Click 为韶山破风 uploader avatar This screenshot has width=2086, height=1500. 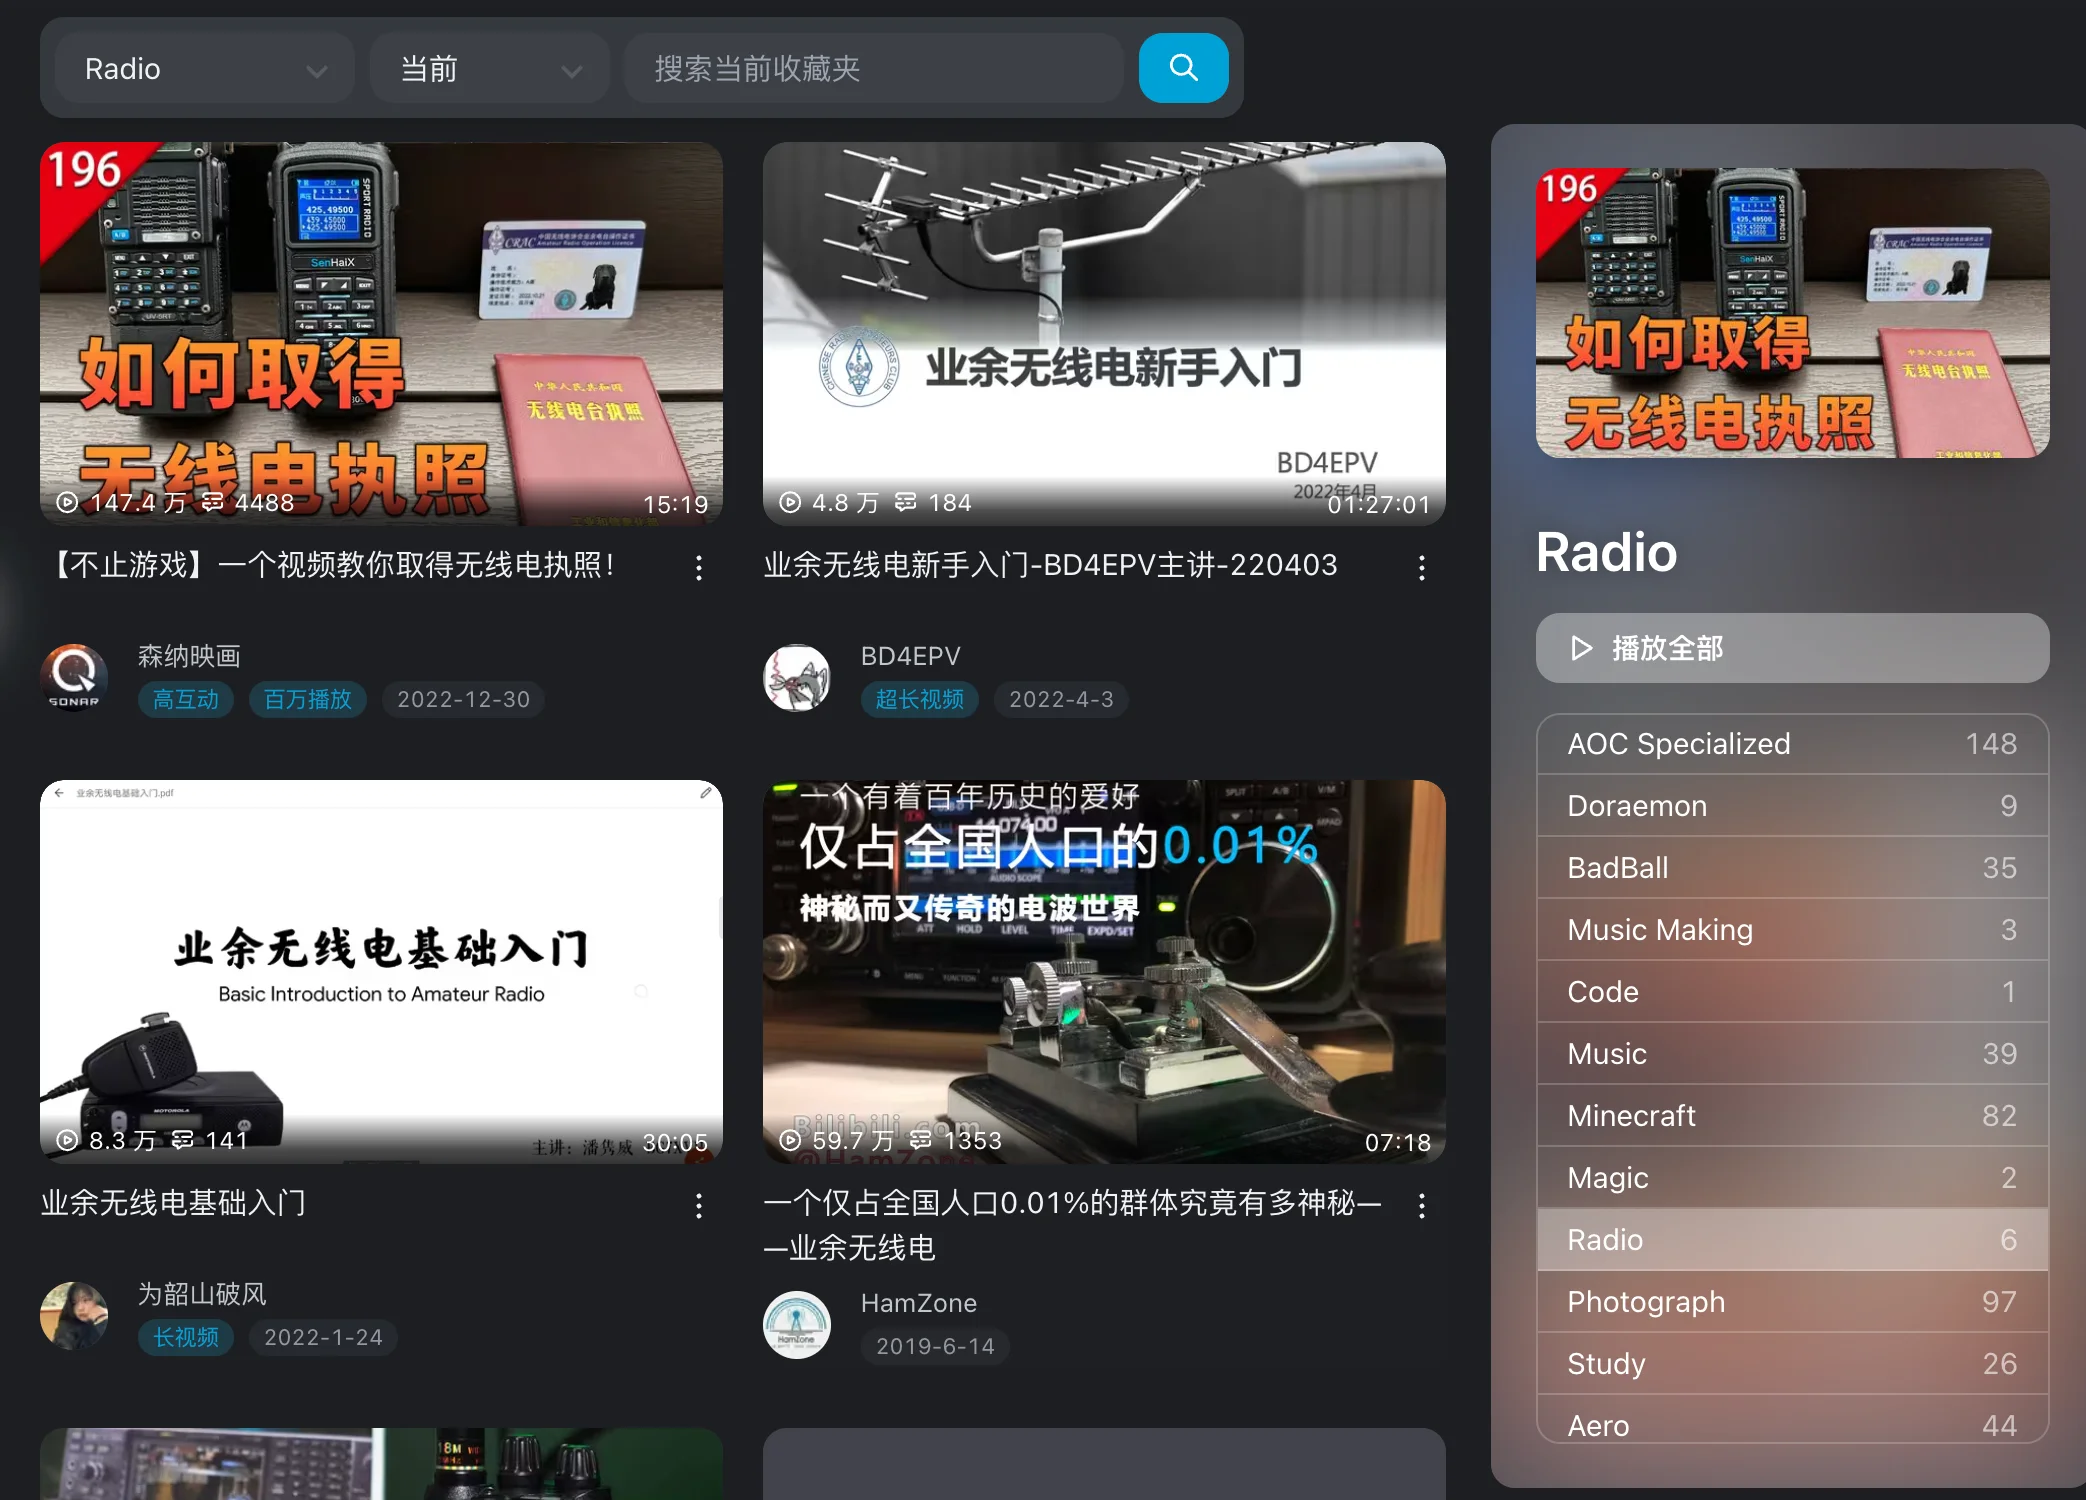click(x=74, y=1315)
